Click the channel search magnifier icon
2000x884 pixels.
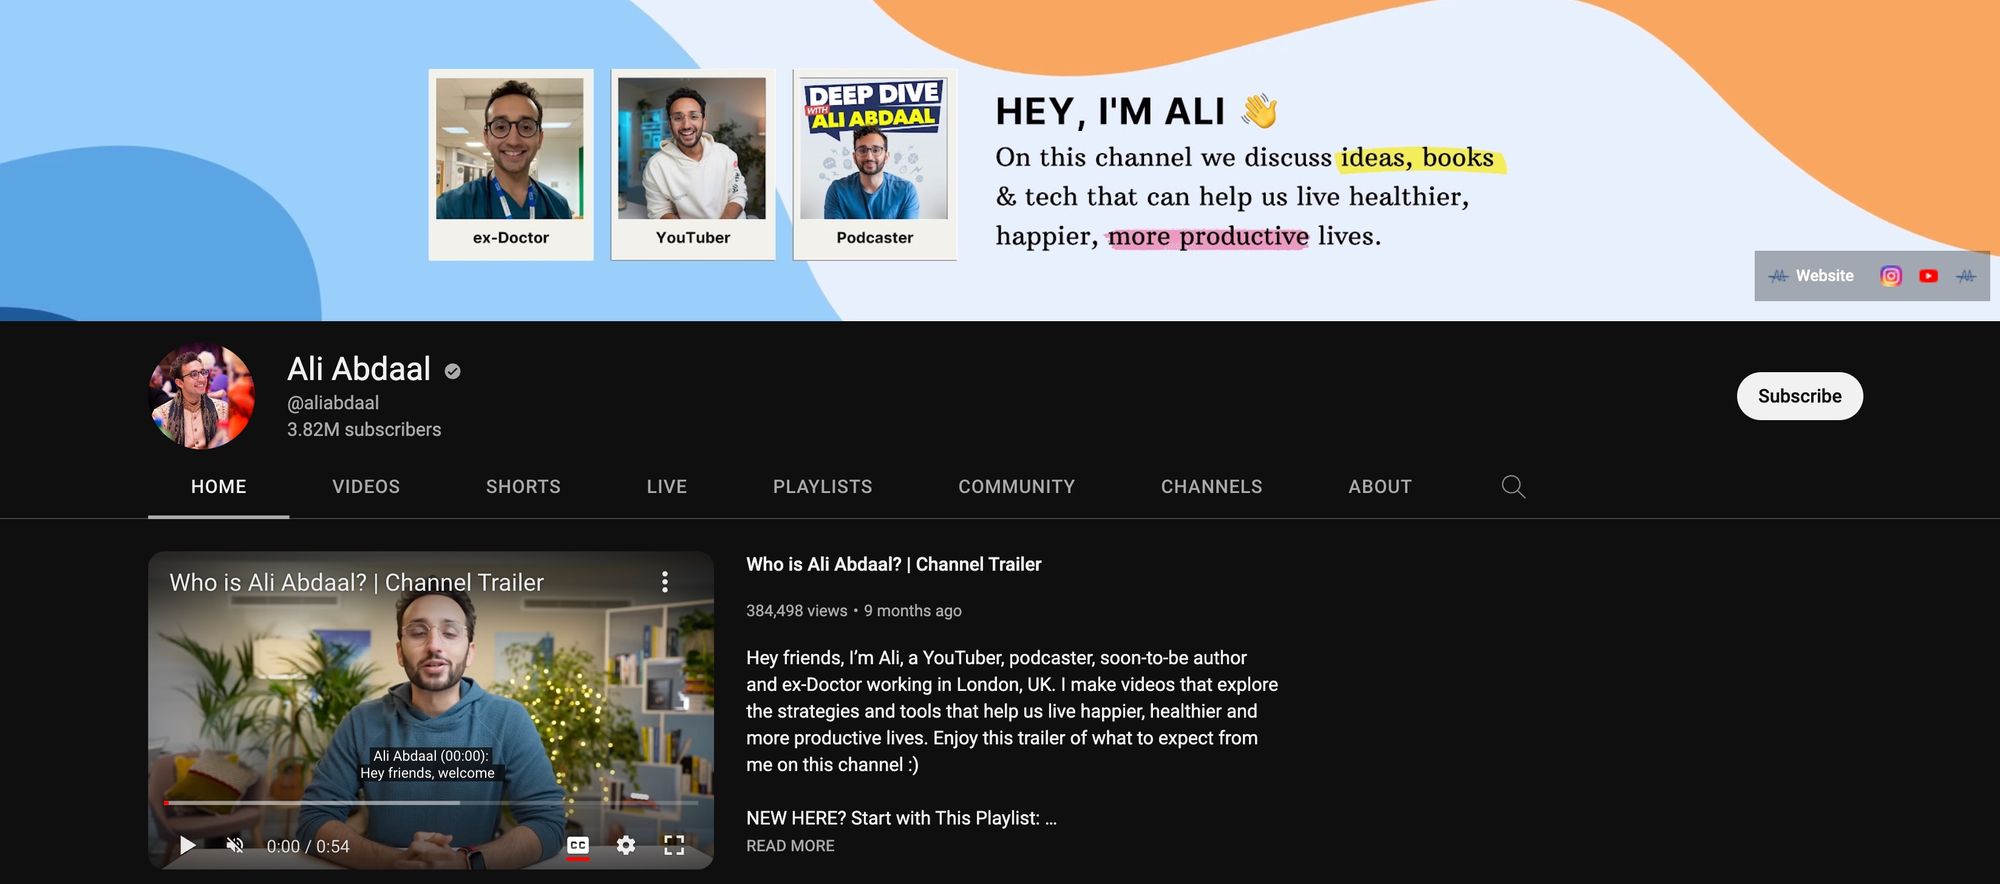pyautogui.click(x=1513, y=487)
